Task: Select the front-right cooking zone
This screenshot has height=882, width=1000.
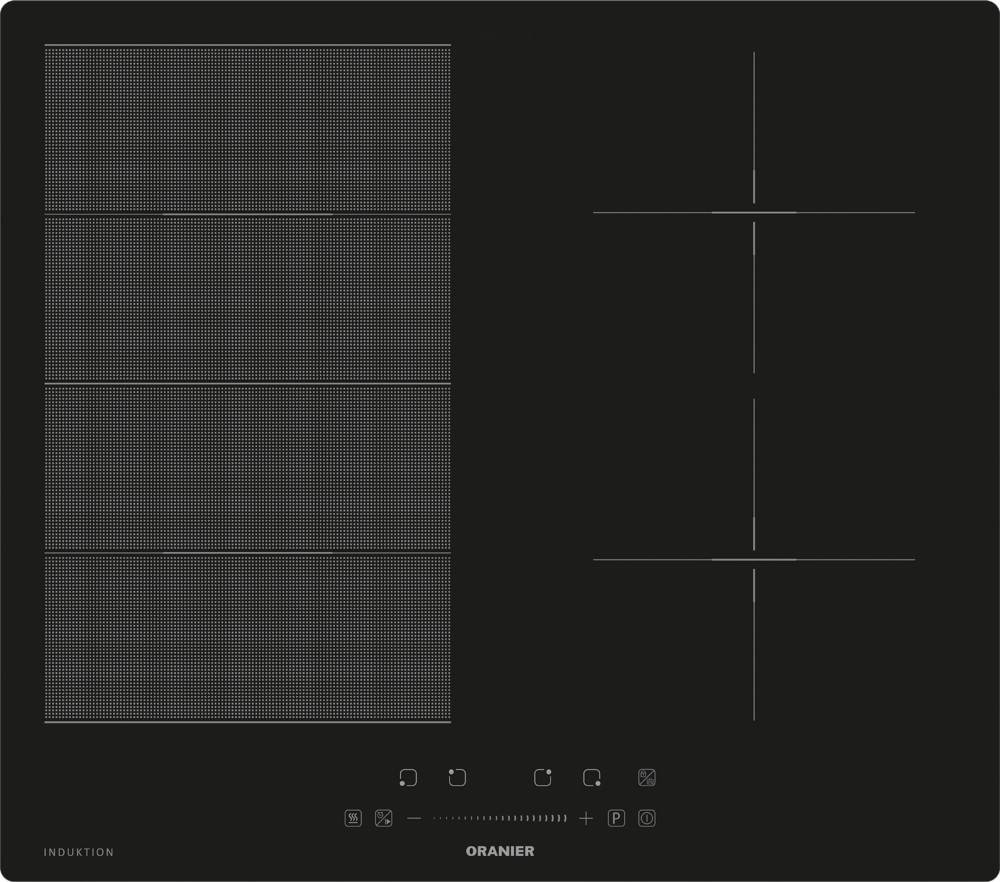Action: click(x=592, y=778)
